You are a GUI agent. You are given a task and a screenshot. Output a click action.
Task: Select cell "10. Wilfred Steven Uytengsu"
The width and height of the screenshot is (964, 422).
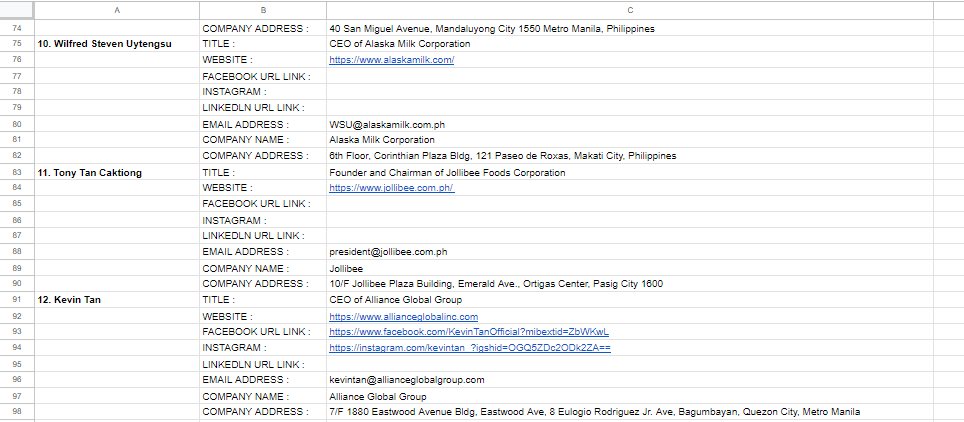(117, 44)
